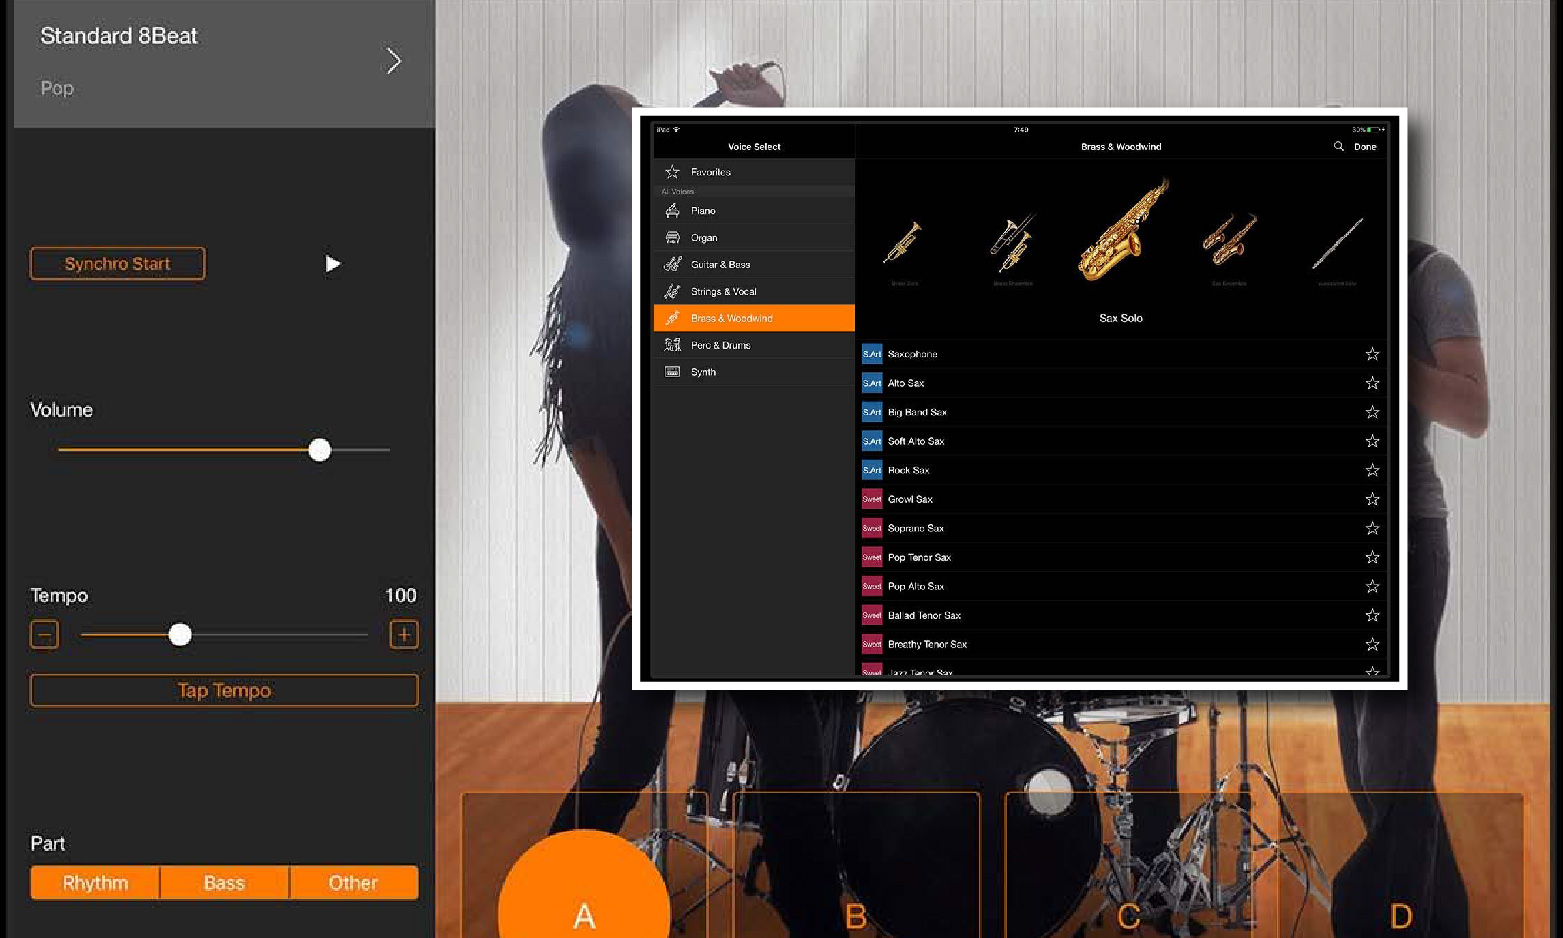Click the search magnifier icon near Done

pos(1338,147)
